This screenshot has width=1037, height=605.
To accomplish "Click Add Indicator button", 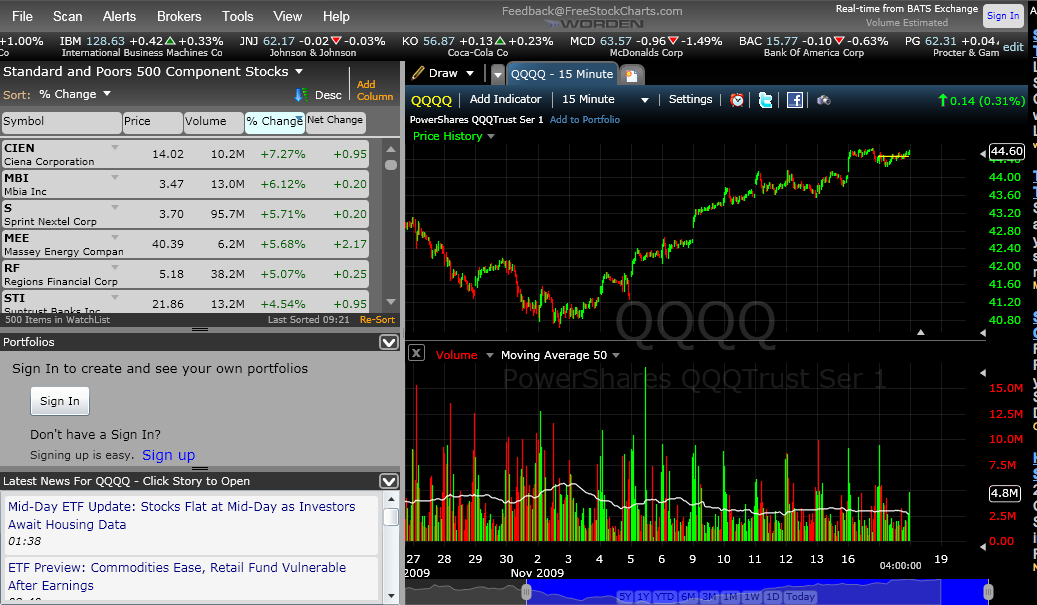I will pos(505,99).
